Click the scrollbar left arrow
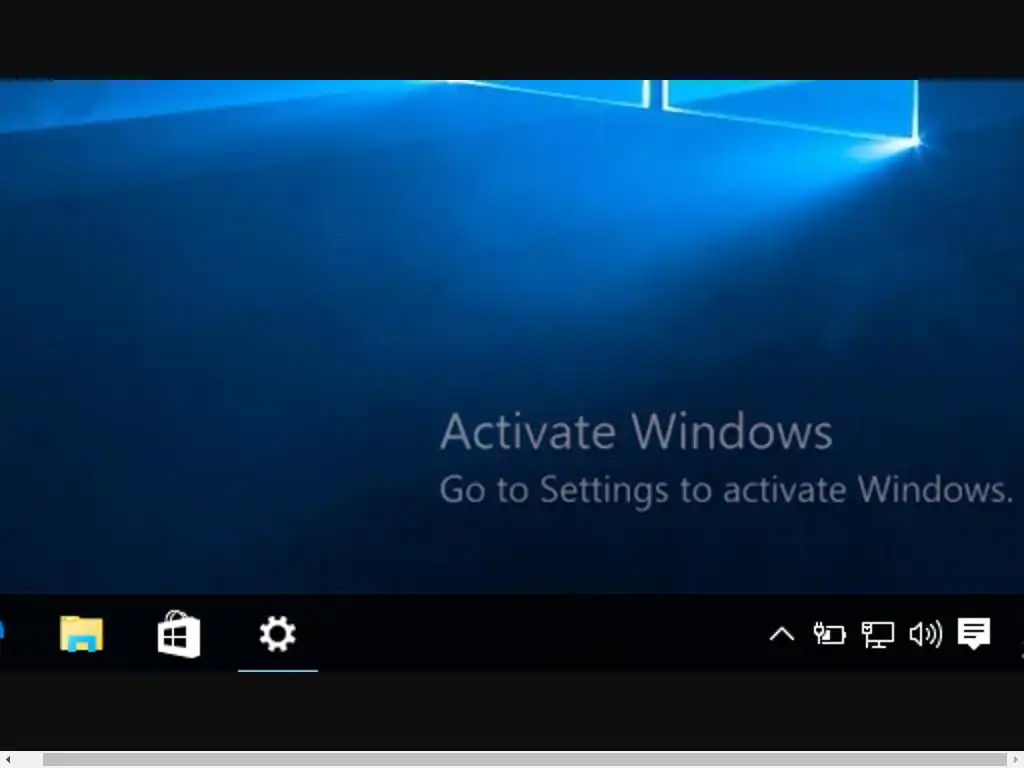 [8, 760]
